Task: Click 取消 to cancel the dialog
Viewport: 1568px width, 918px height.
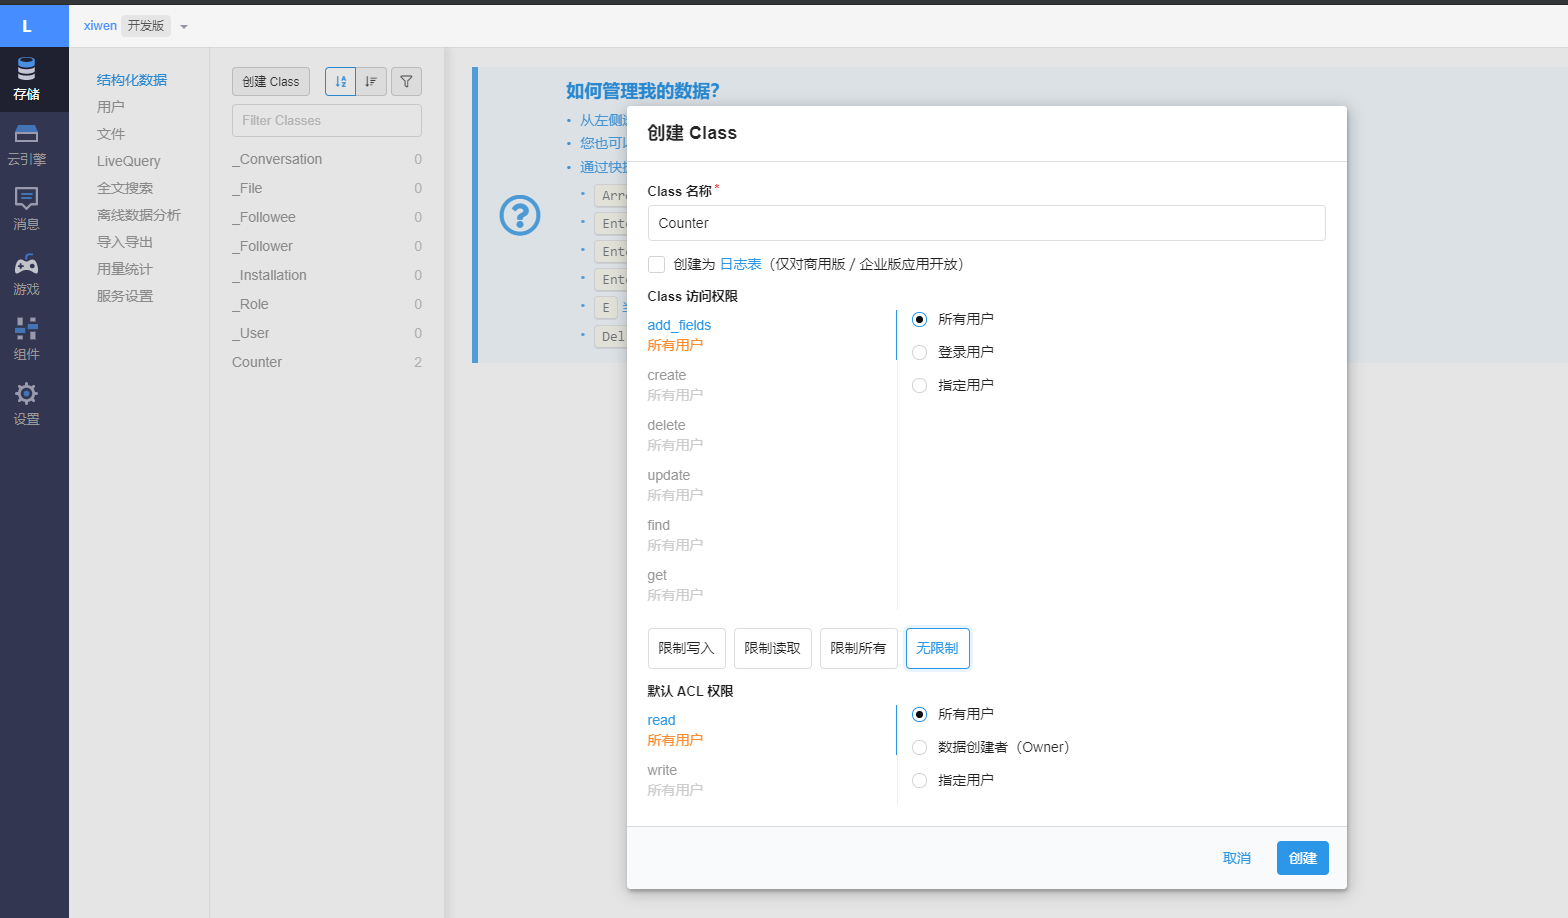Action: click(1236, 858)
